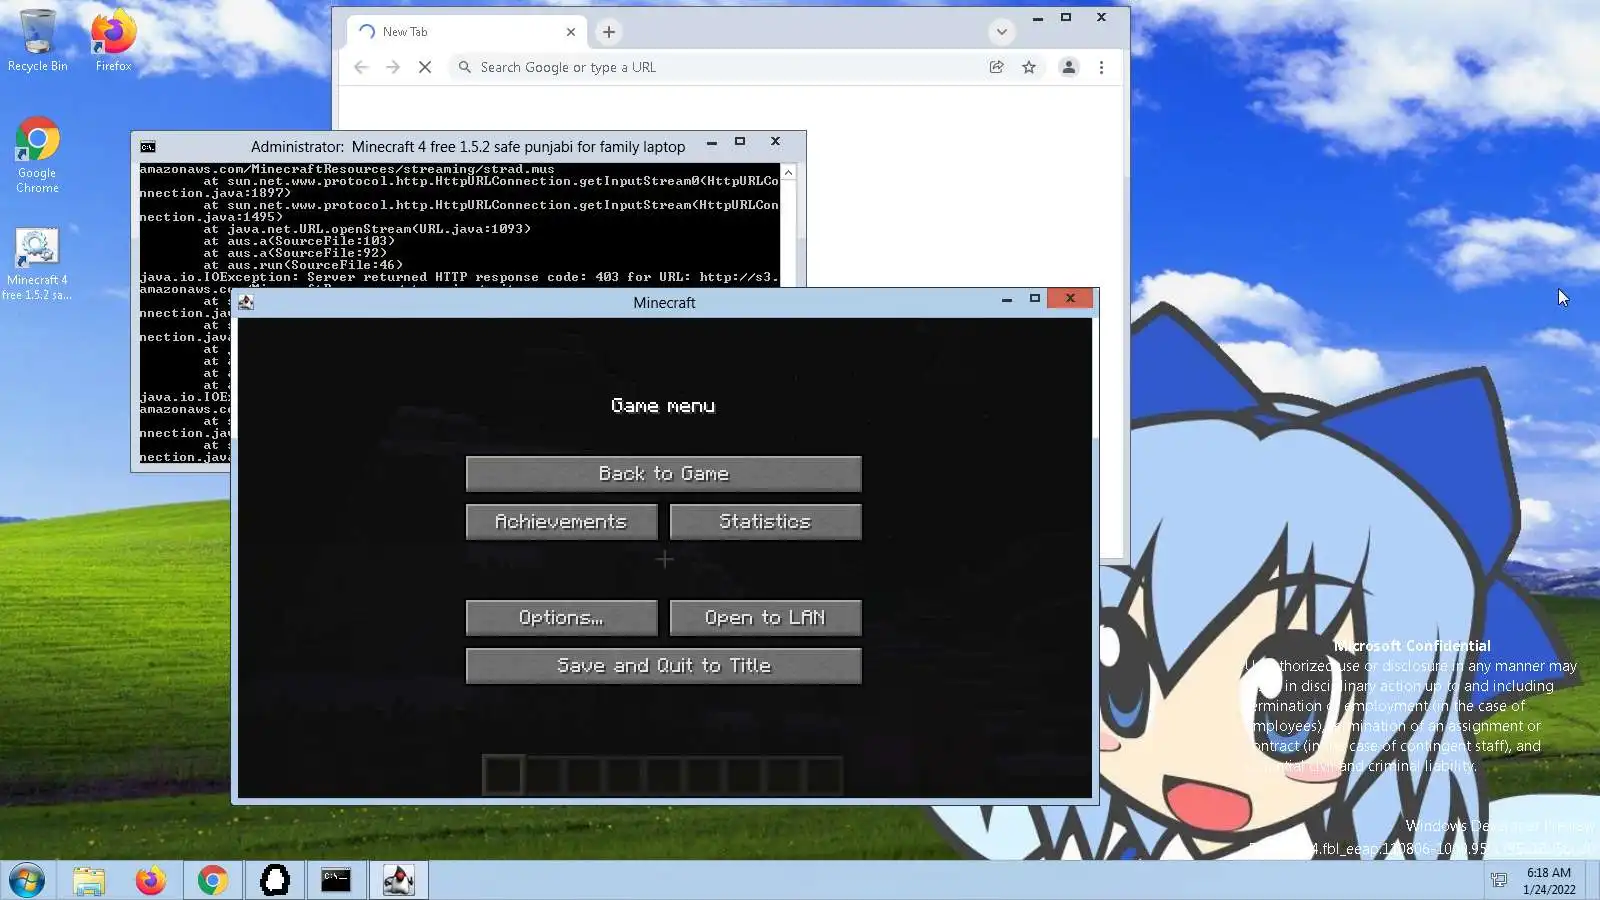Open Chrome's three-dot menu
1600x900 pixels.
(x=1101, y=67)
